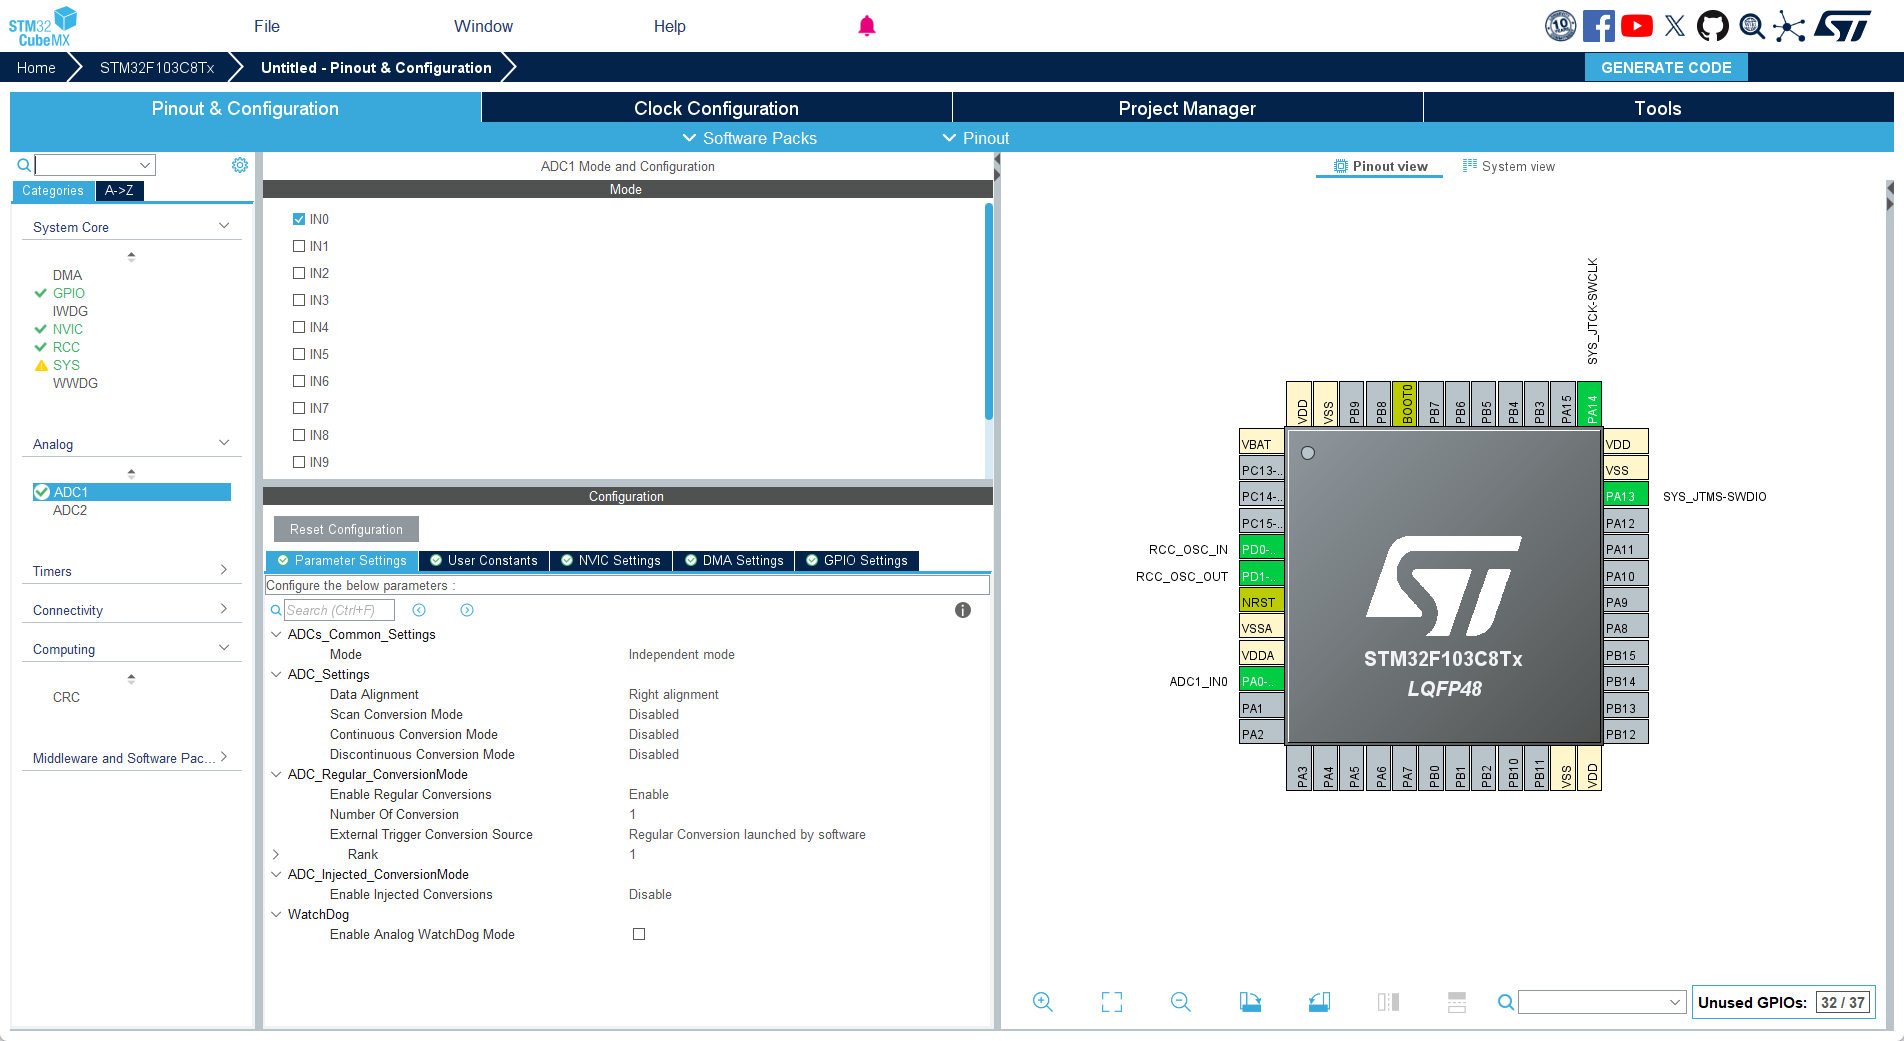The width and height of the screenshot is (1904, 1041).
Task: Click the green PA13 pin on the chip
Action: coord(1624,496)
